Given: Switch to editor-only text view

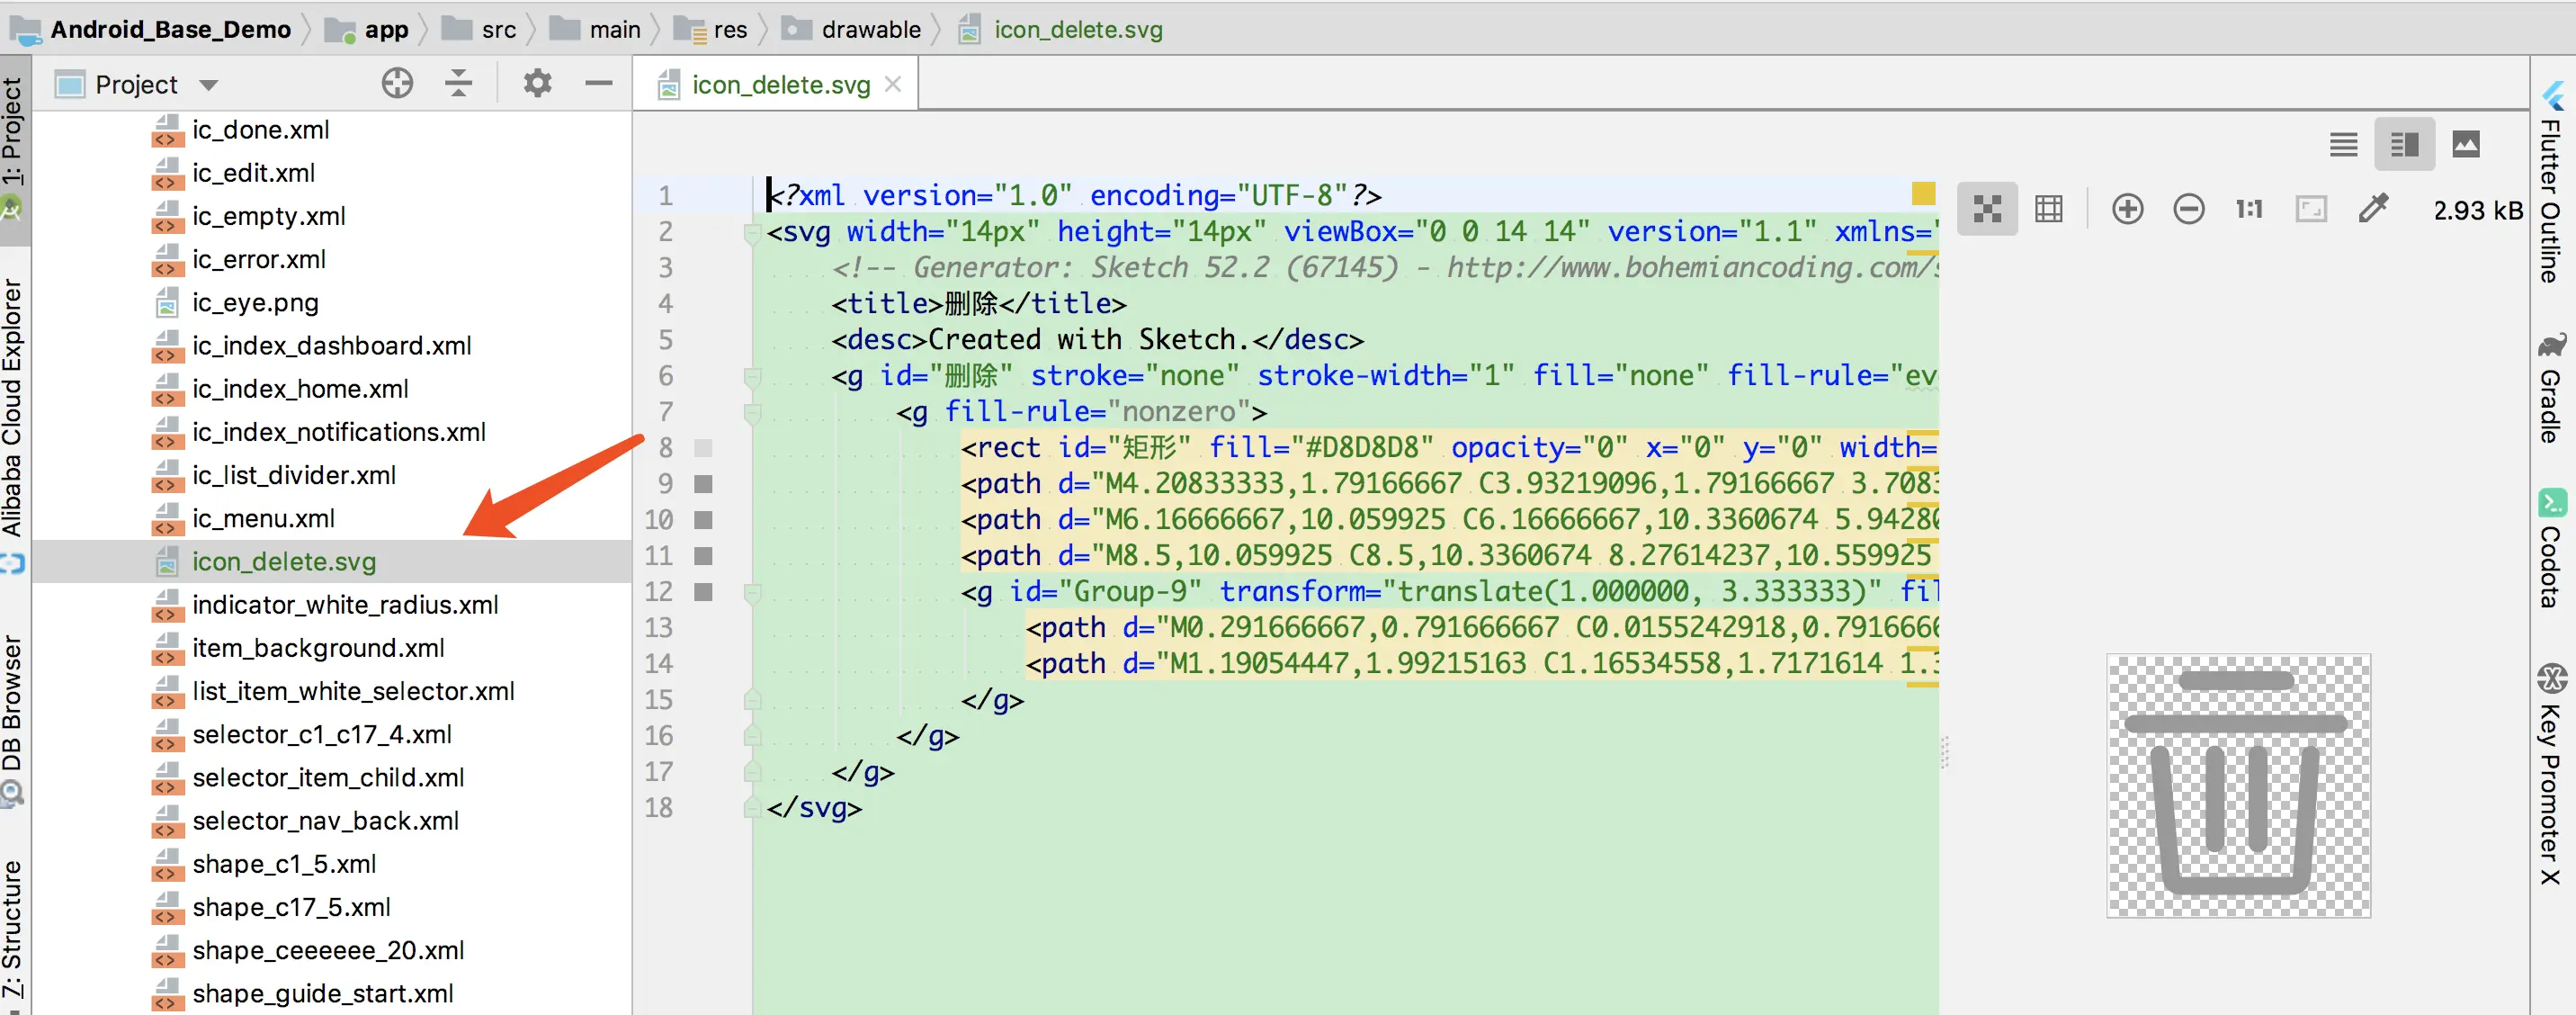Looking at the screenshot, I should 2343,145.
